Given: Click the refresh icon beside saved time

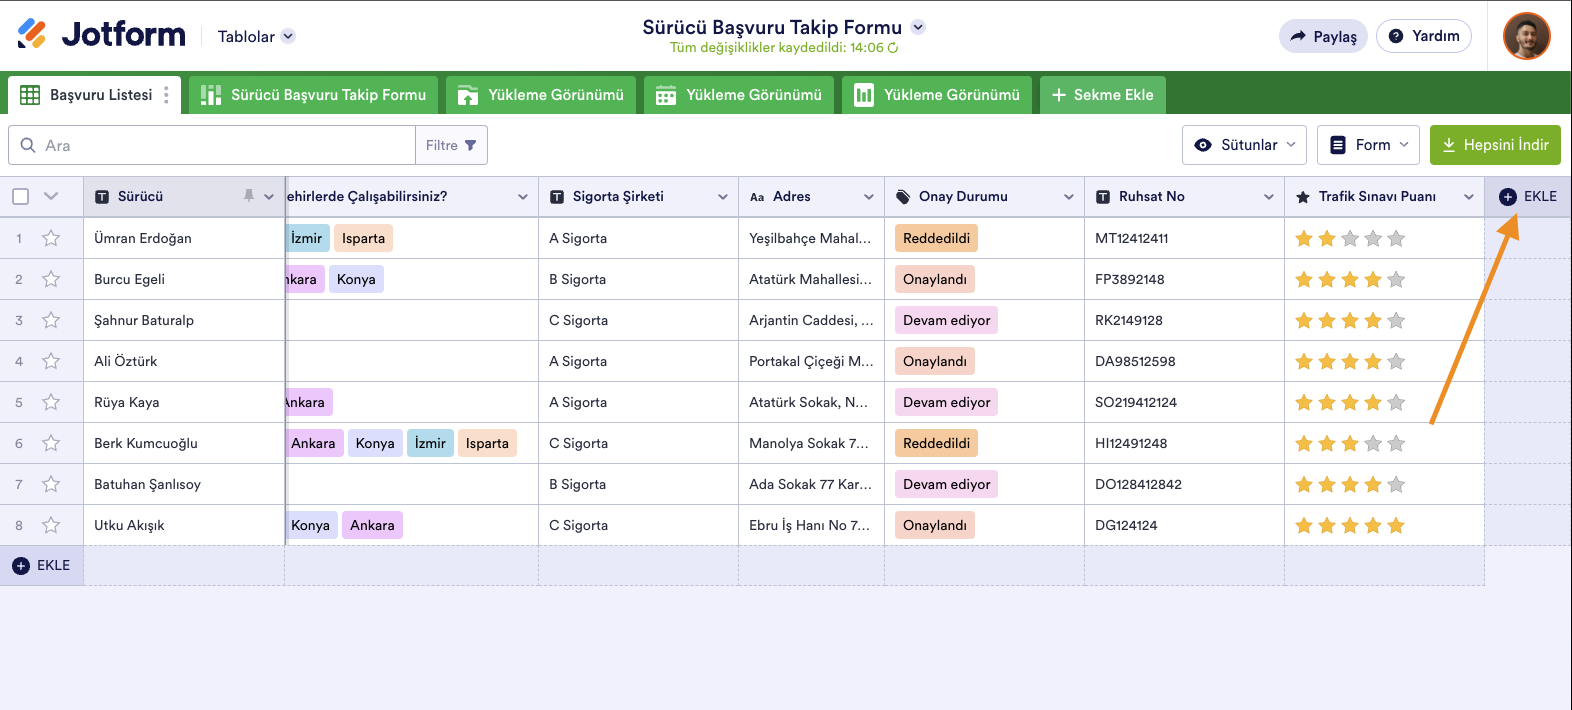Looking at the screenshot, I should pos(893,48).
